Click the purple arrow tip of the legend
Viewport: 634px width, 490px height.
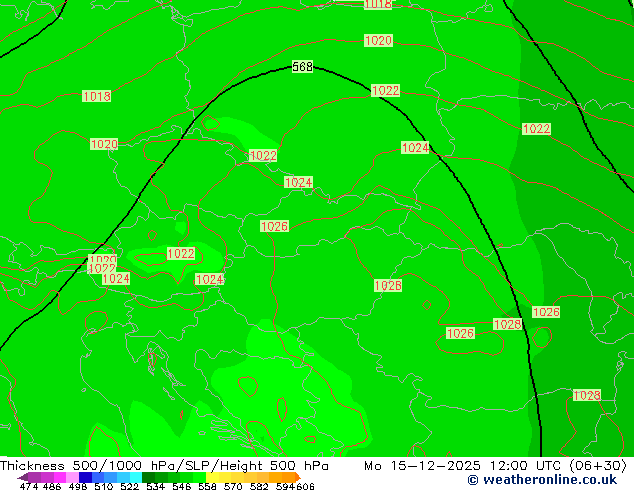[23, 477]
